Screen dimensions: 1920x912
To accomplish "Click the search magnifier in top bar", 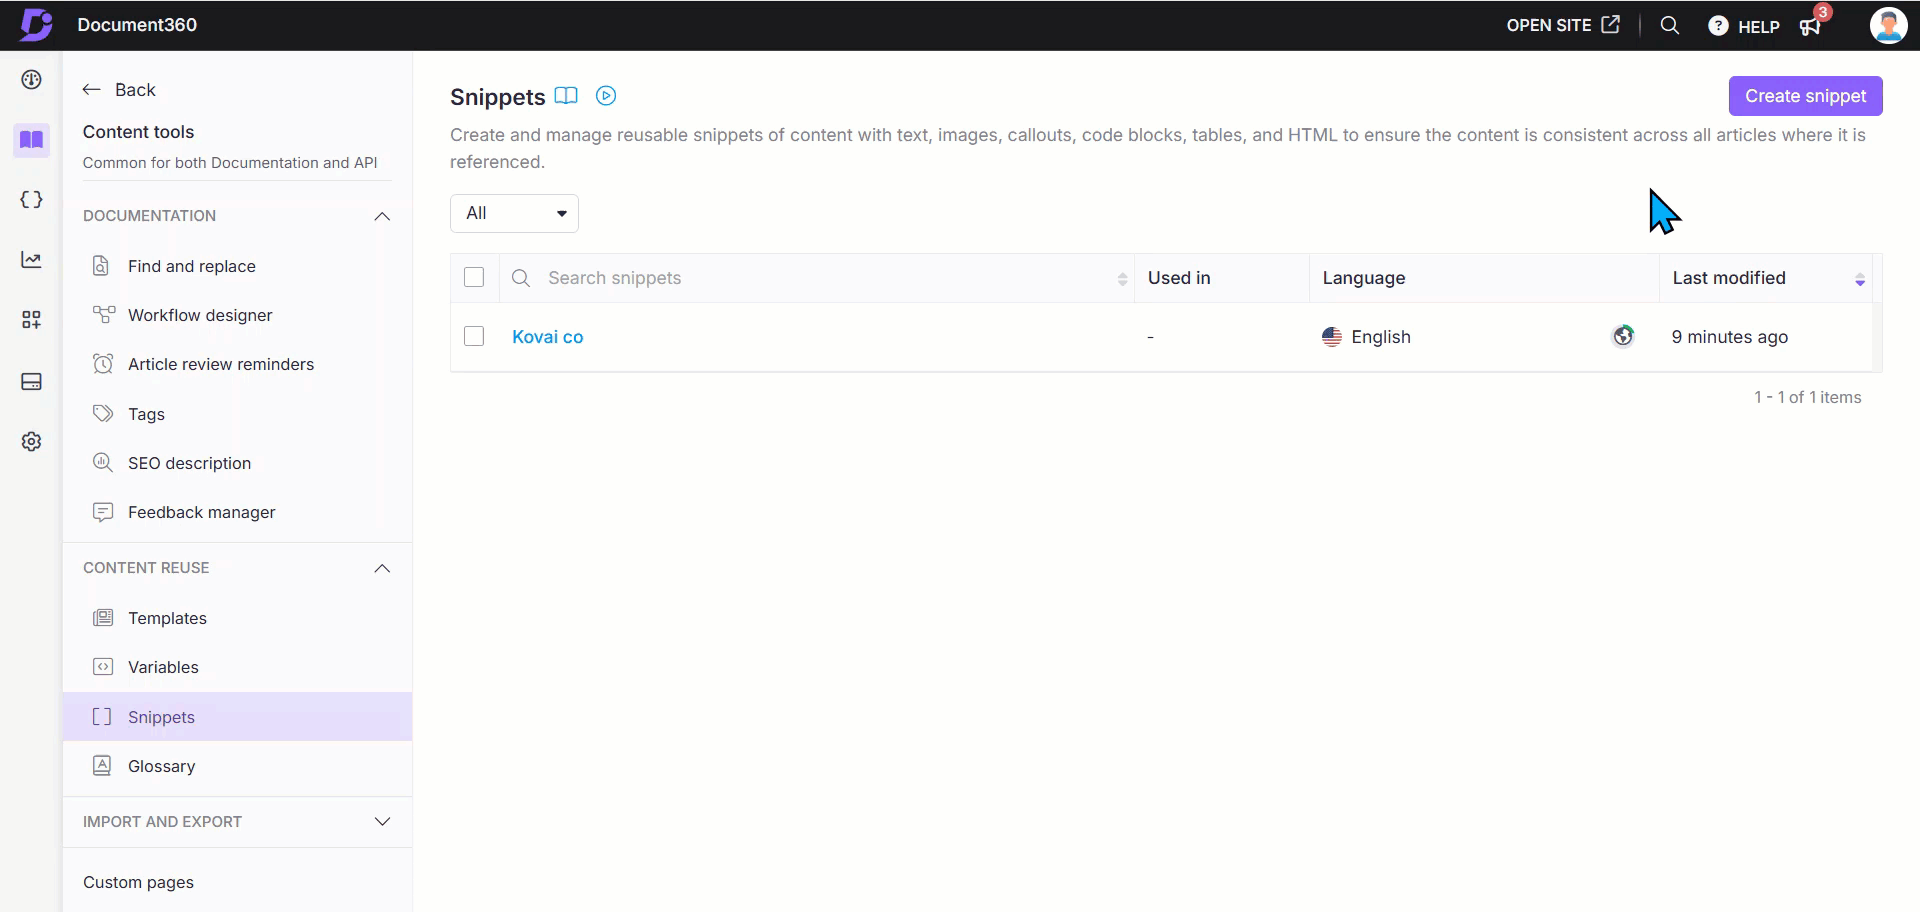I will 1670,25.
